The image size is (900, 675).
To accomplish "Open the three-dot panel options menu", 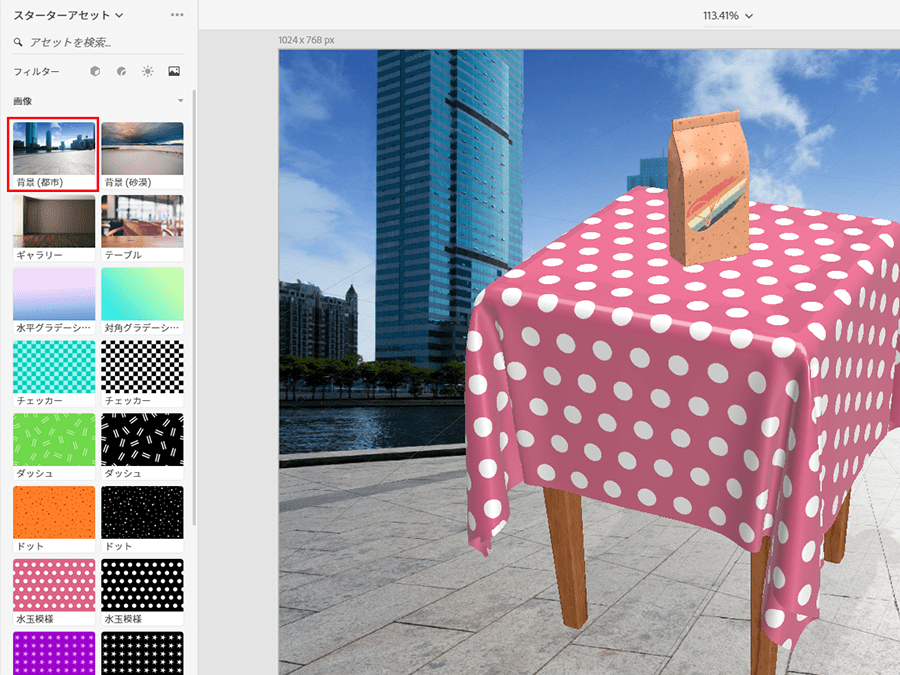I will 177,15.
